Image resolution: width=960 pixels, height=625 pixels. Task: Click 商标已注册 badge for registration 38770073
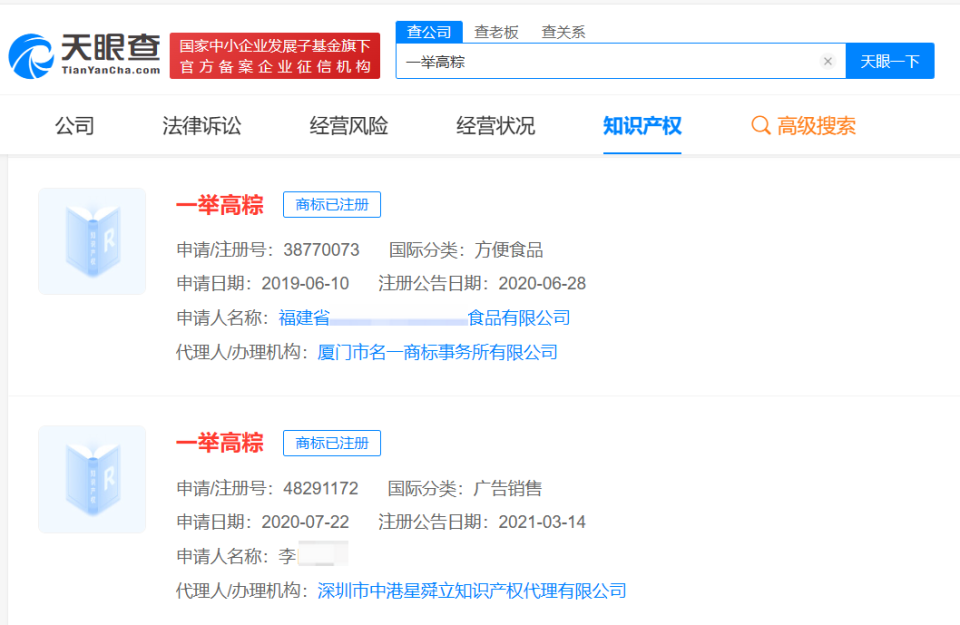tap(332, 204)
